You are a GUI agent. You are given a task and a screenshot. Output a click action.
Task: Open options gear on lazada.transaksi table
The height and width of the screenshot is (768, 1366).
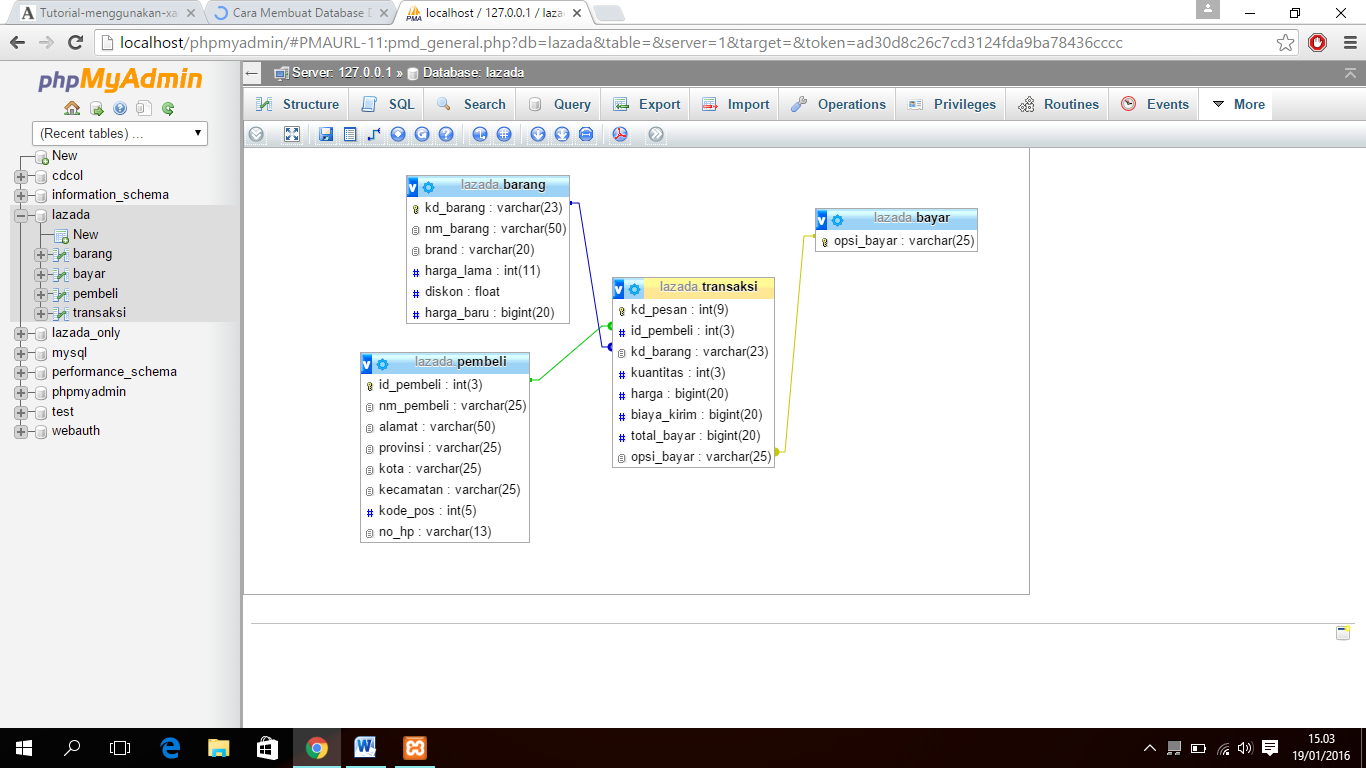point(634,289)
